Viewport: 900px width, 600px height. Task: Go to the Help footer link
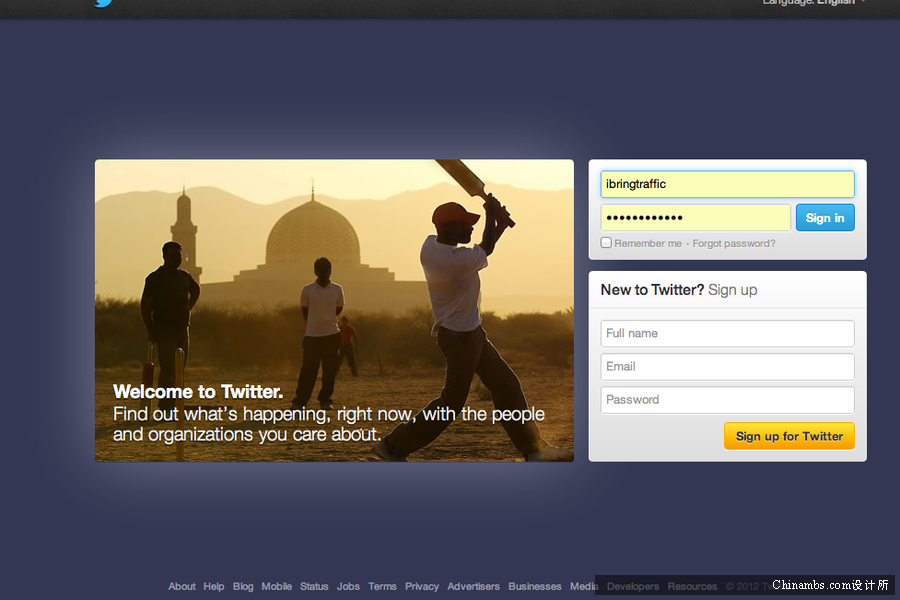tap(214, 587)
